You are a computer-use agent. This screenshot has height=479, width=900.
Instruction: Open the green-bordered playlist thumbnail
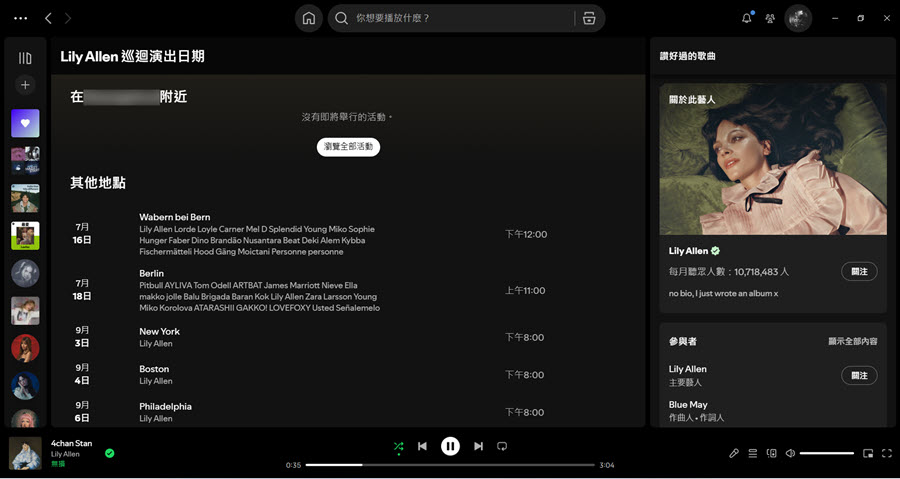(x=25, y=236)
